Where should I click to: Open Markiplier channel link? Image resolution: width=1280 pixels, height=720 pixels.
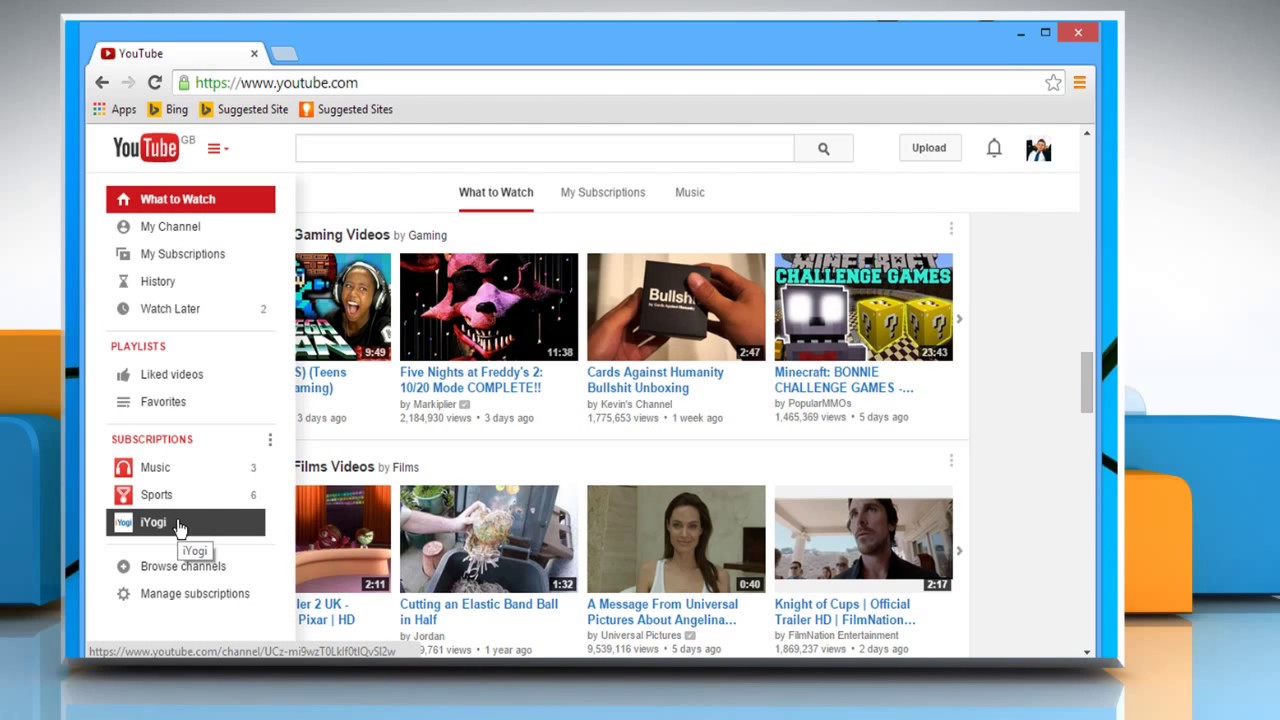tap(434, 404)
